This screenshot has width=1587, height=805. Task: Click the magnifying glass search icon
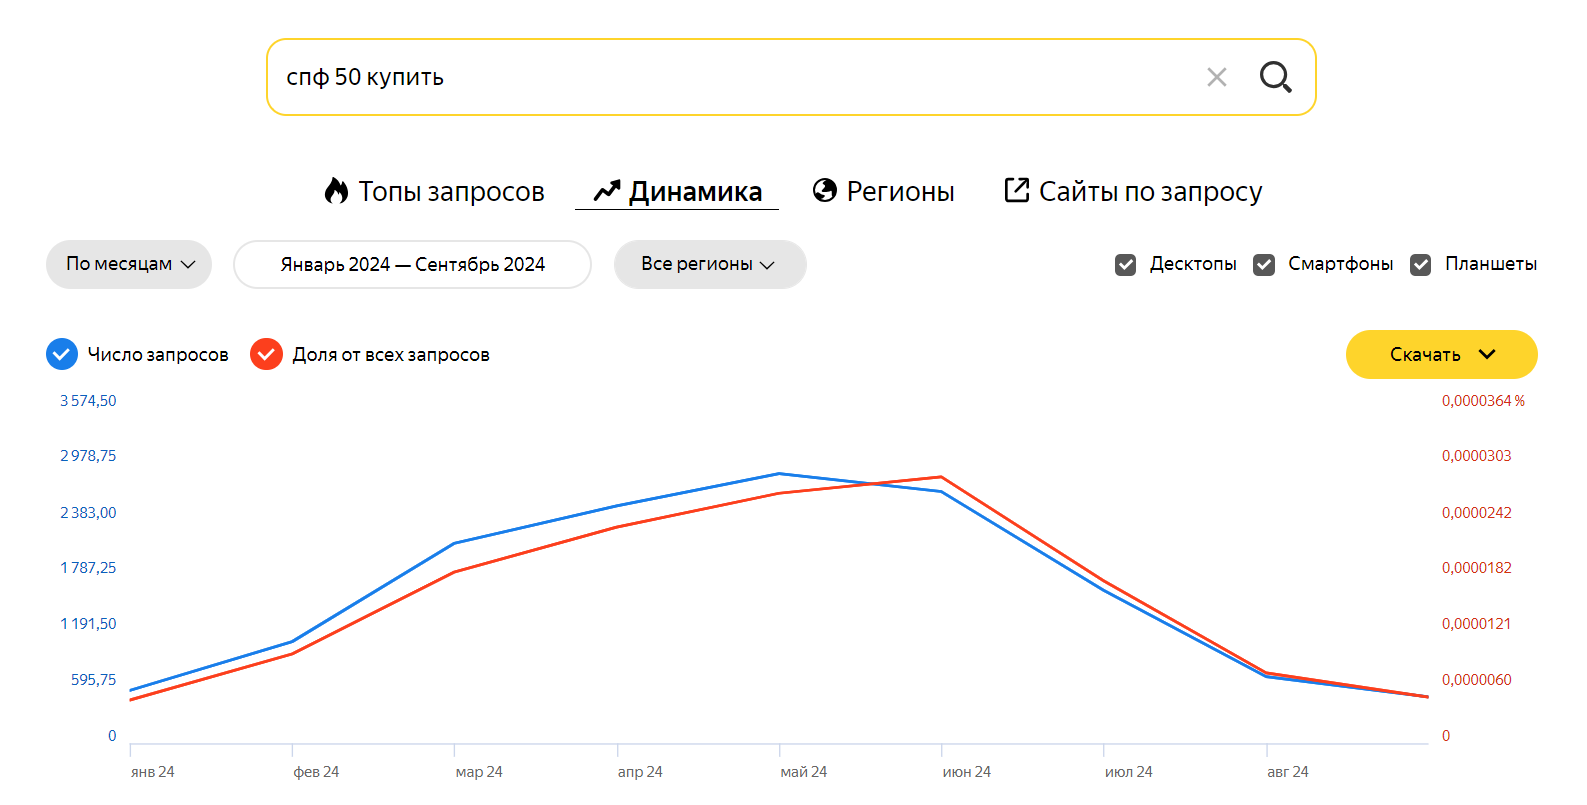1275,77
